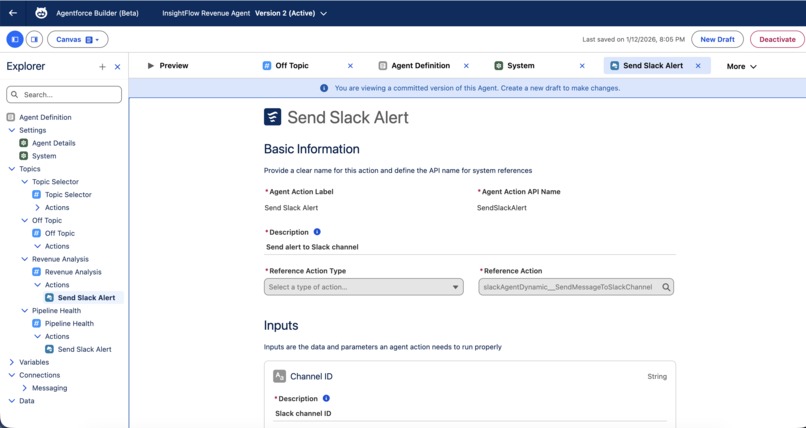The image size is (806, 428).
Task: Click the Deactivate button
Action: [x=777, y=40]
